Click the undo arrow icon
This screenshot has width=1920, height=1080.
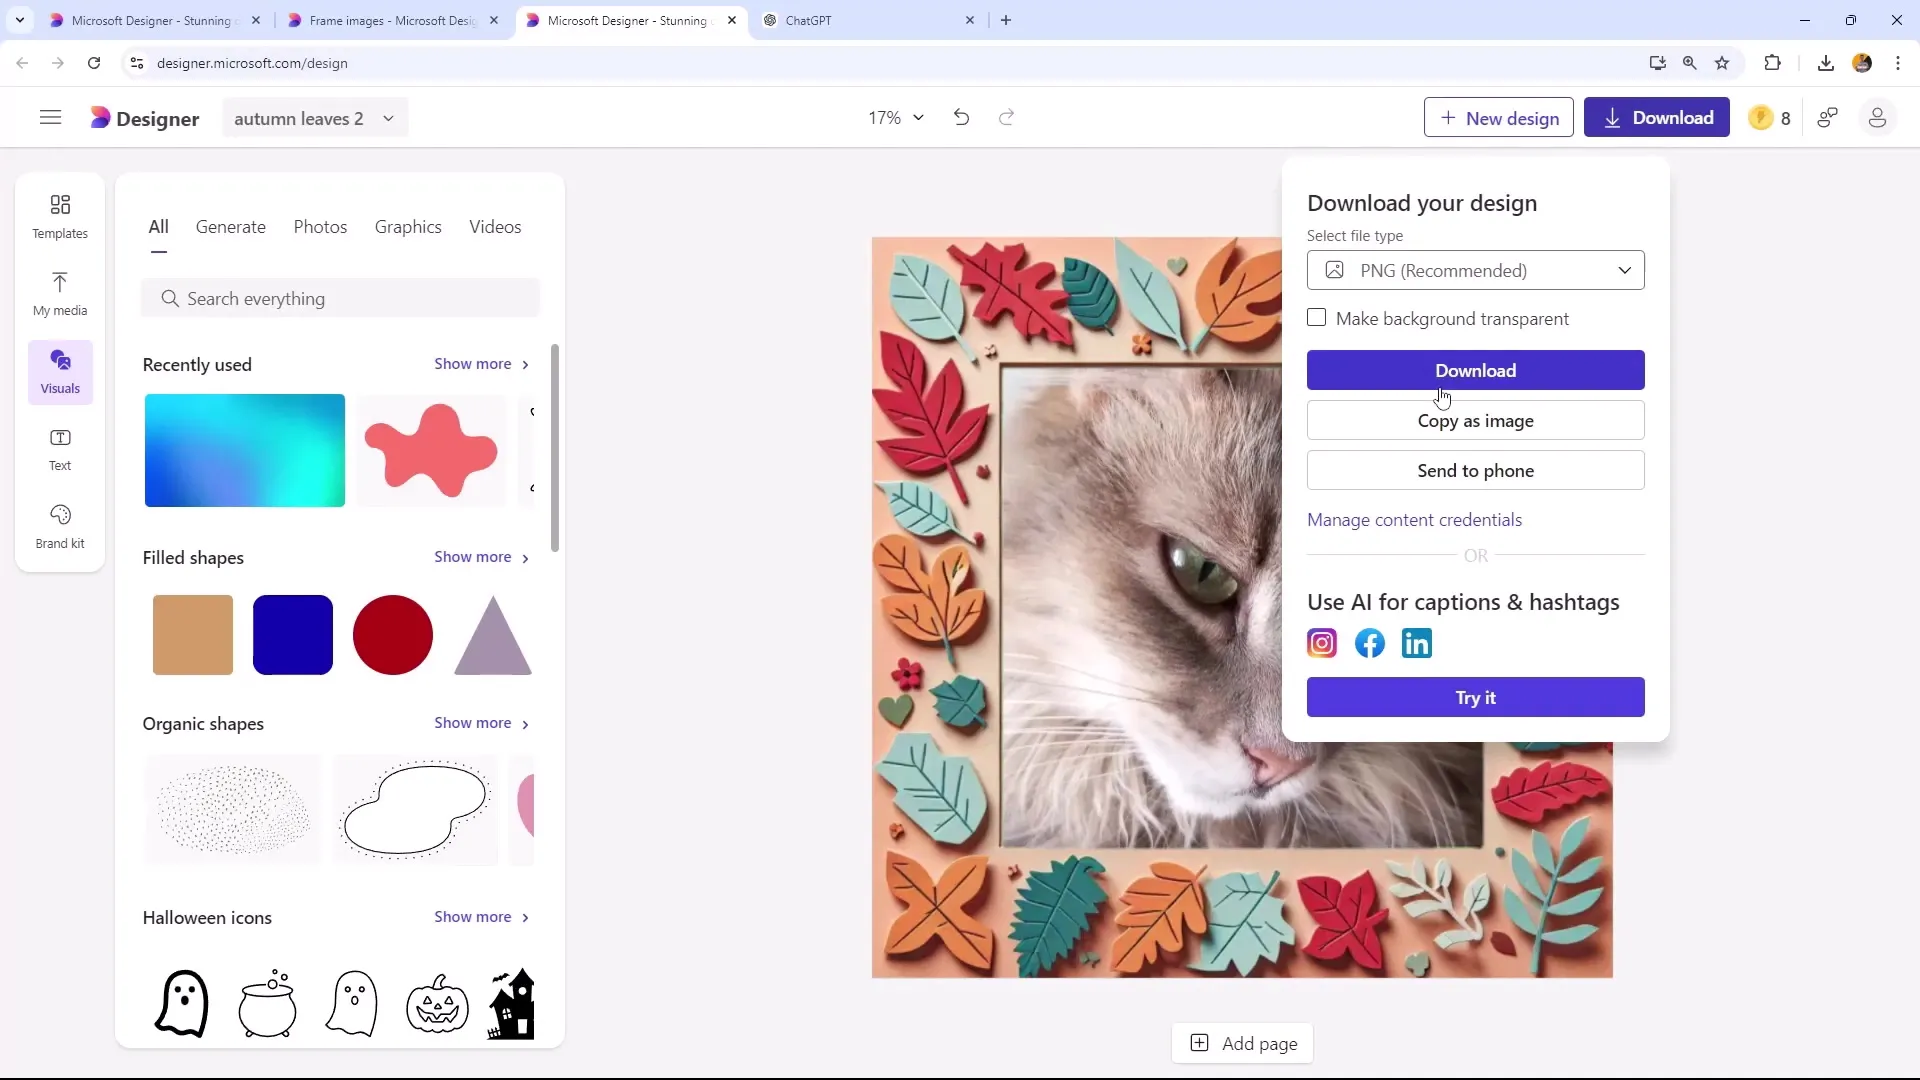click(963, 117)
